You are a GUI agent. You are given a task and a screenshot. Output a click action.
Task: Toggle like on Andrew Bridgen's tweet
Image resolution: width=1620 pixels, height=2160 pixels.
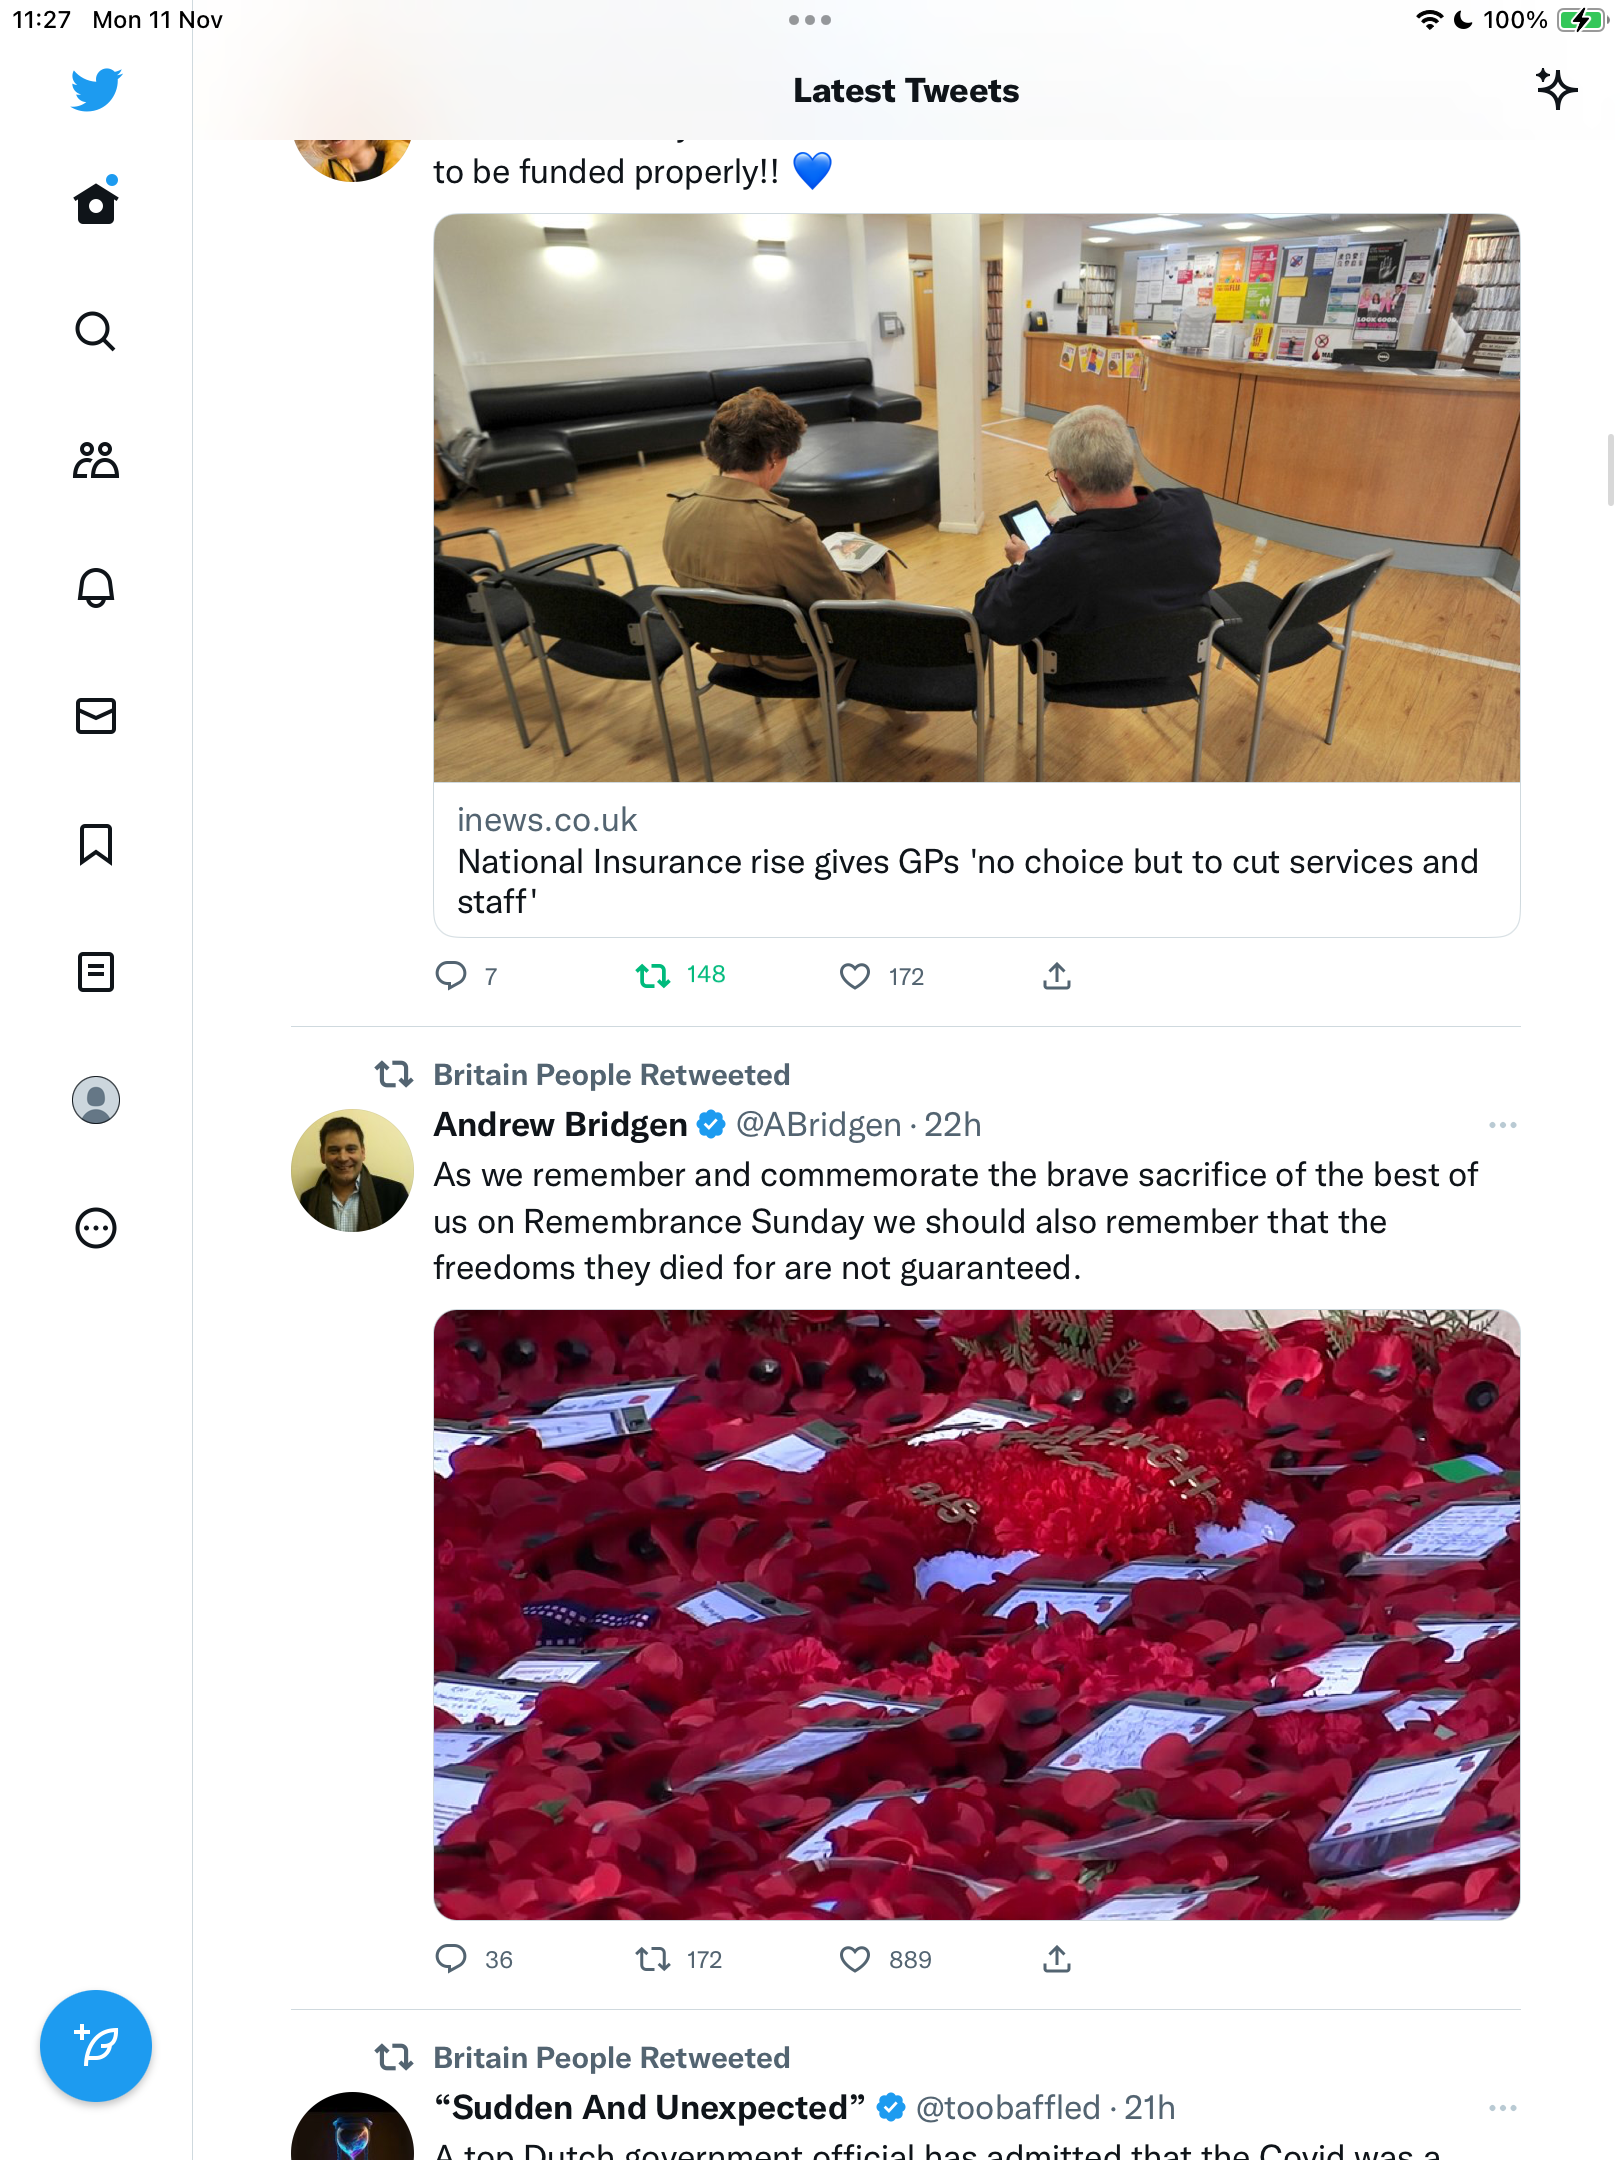click(855, 1959)
